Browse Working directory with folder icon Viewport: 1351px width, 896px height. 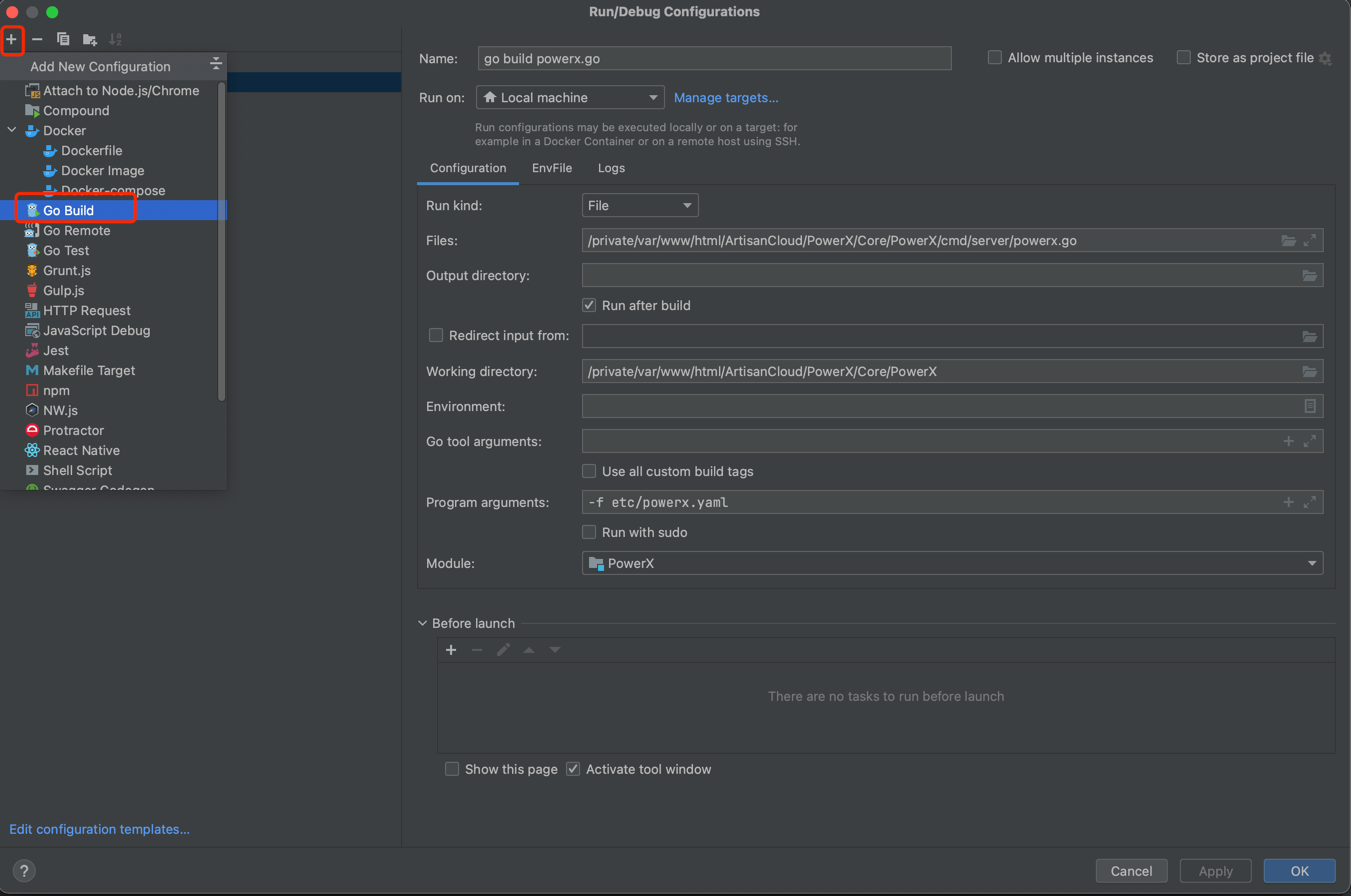pos(1310,372)
